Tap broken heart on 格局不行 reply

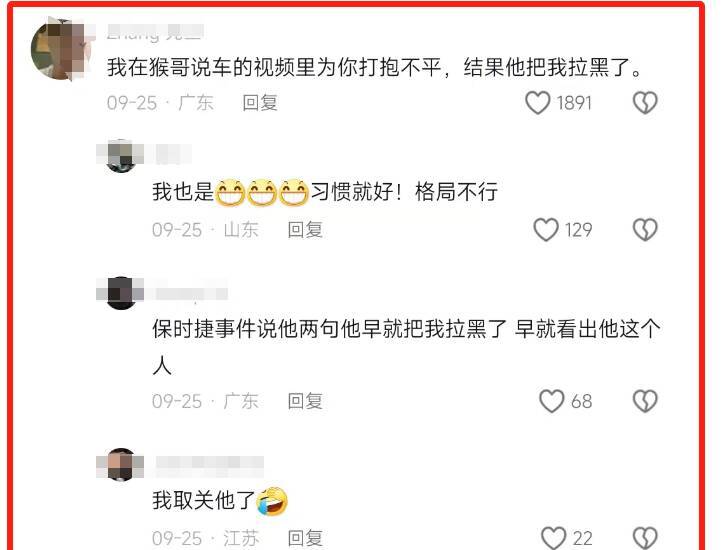(645, 230)
